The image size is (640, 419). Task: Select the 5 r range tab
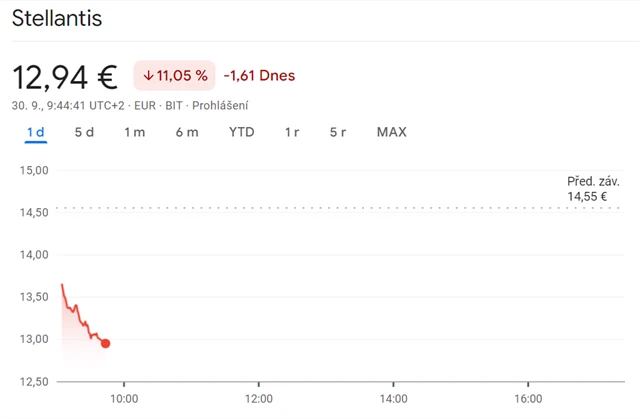pyautogui.click(x=338, y=132)
